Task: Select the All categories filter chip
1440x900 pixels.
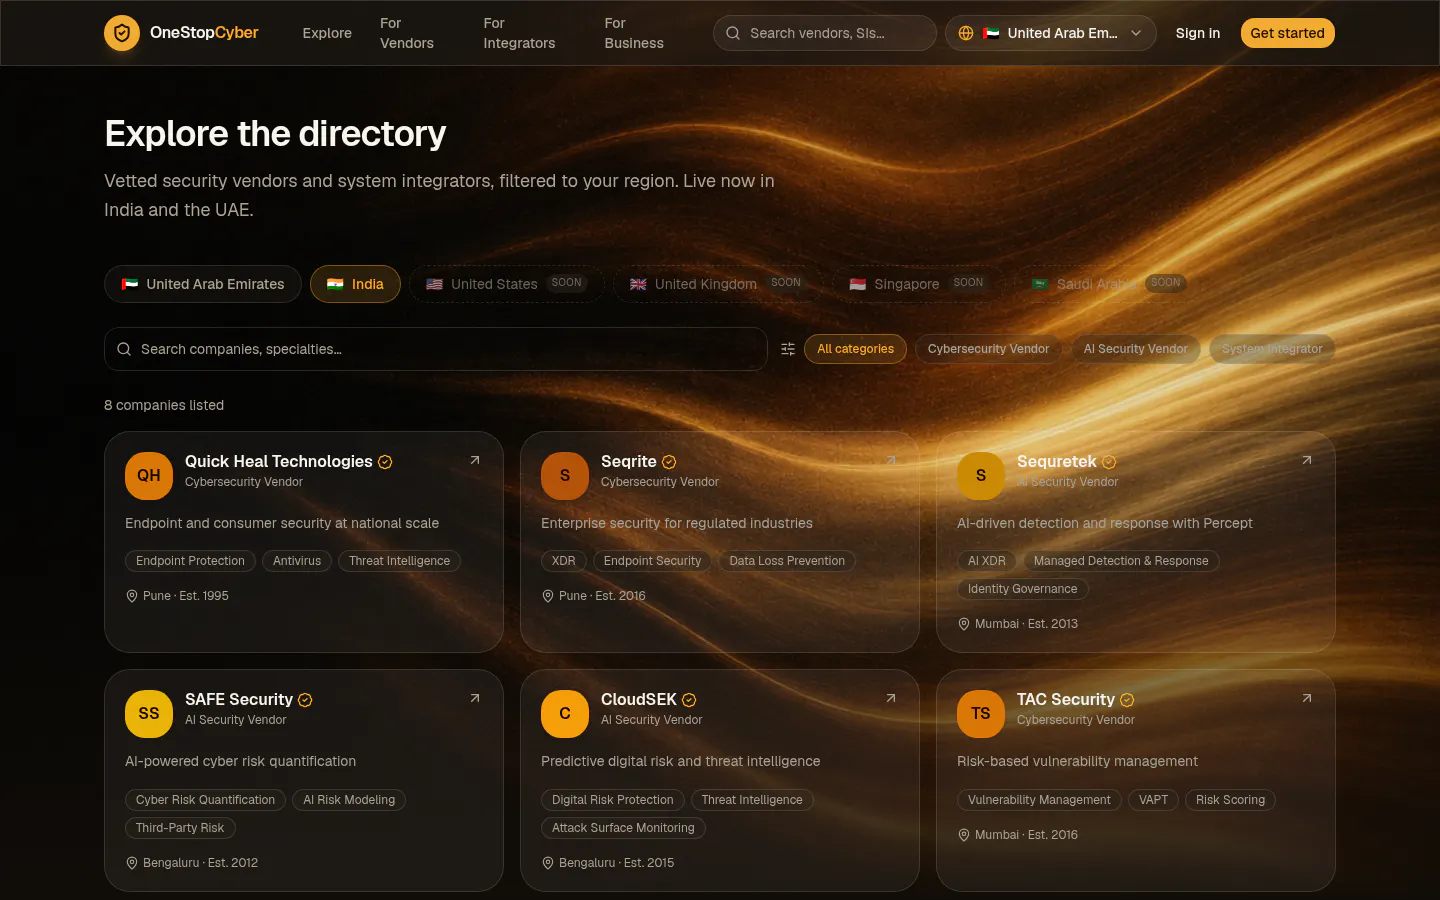Action: (x=855, y=349)
